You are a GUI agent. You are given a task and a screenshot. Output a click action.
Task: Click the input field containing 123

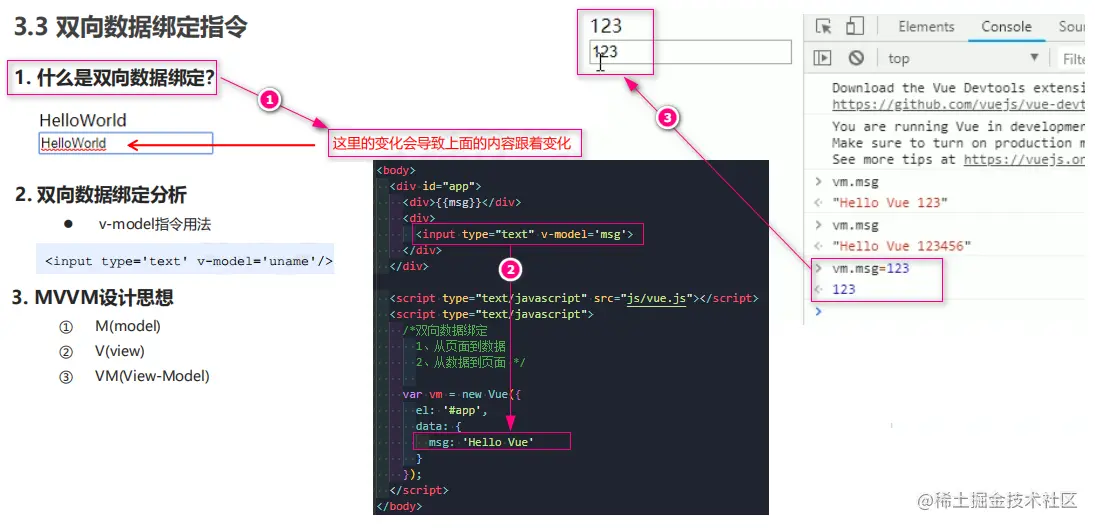tap(691, 52)
